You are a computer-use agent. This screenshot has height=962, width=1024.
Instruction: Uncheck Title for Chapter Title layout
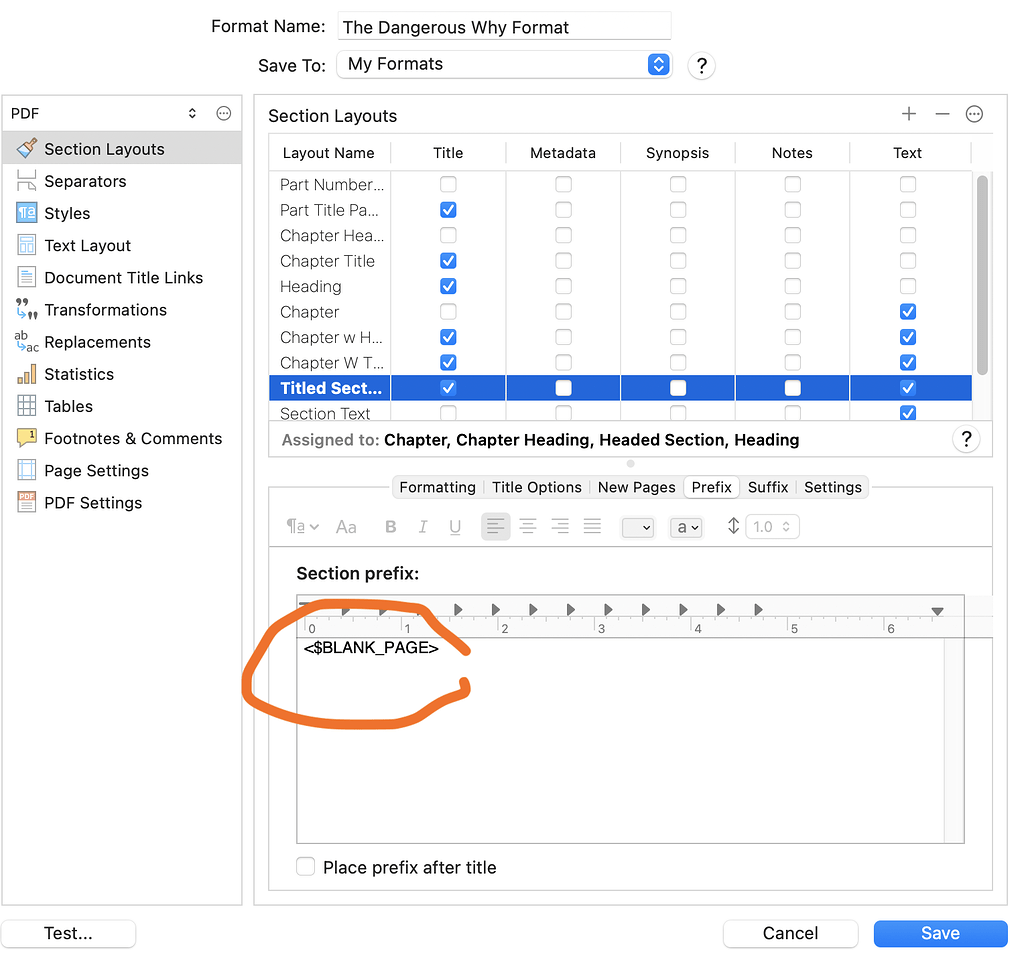448,261
